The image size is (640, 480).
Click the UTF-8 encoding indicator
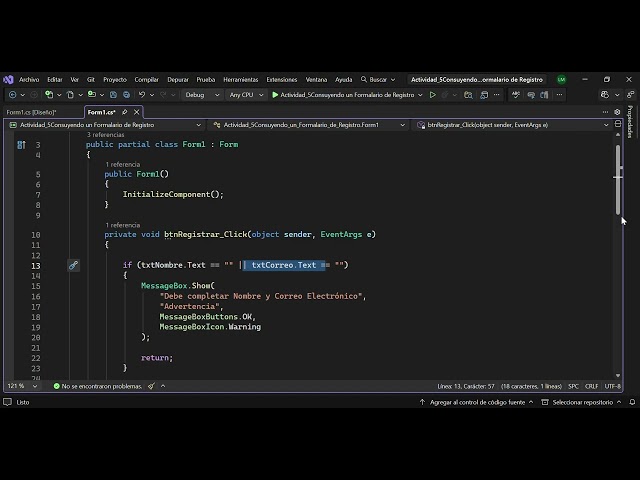pyautogui.click(x=613, y=386)
